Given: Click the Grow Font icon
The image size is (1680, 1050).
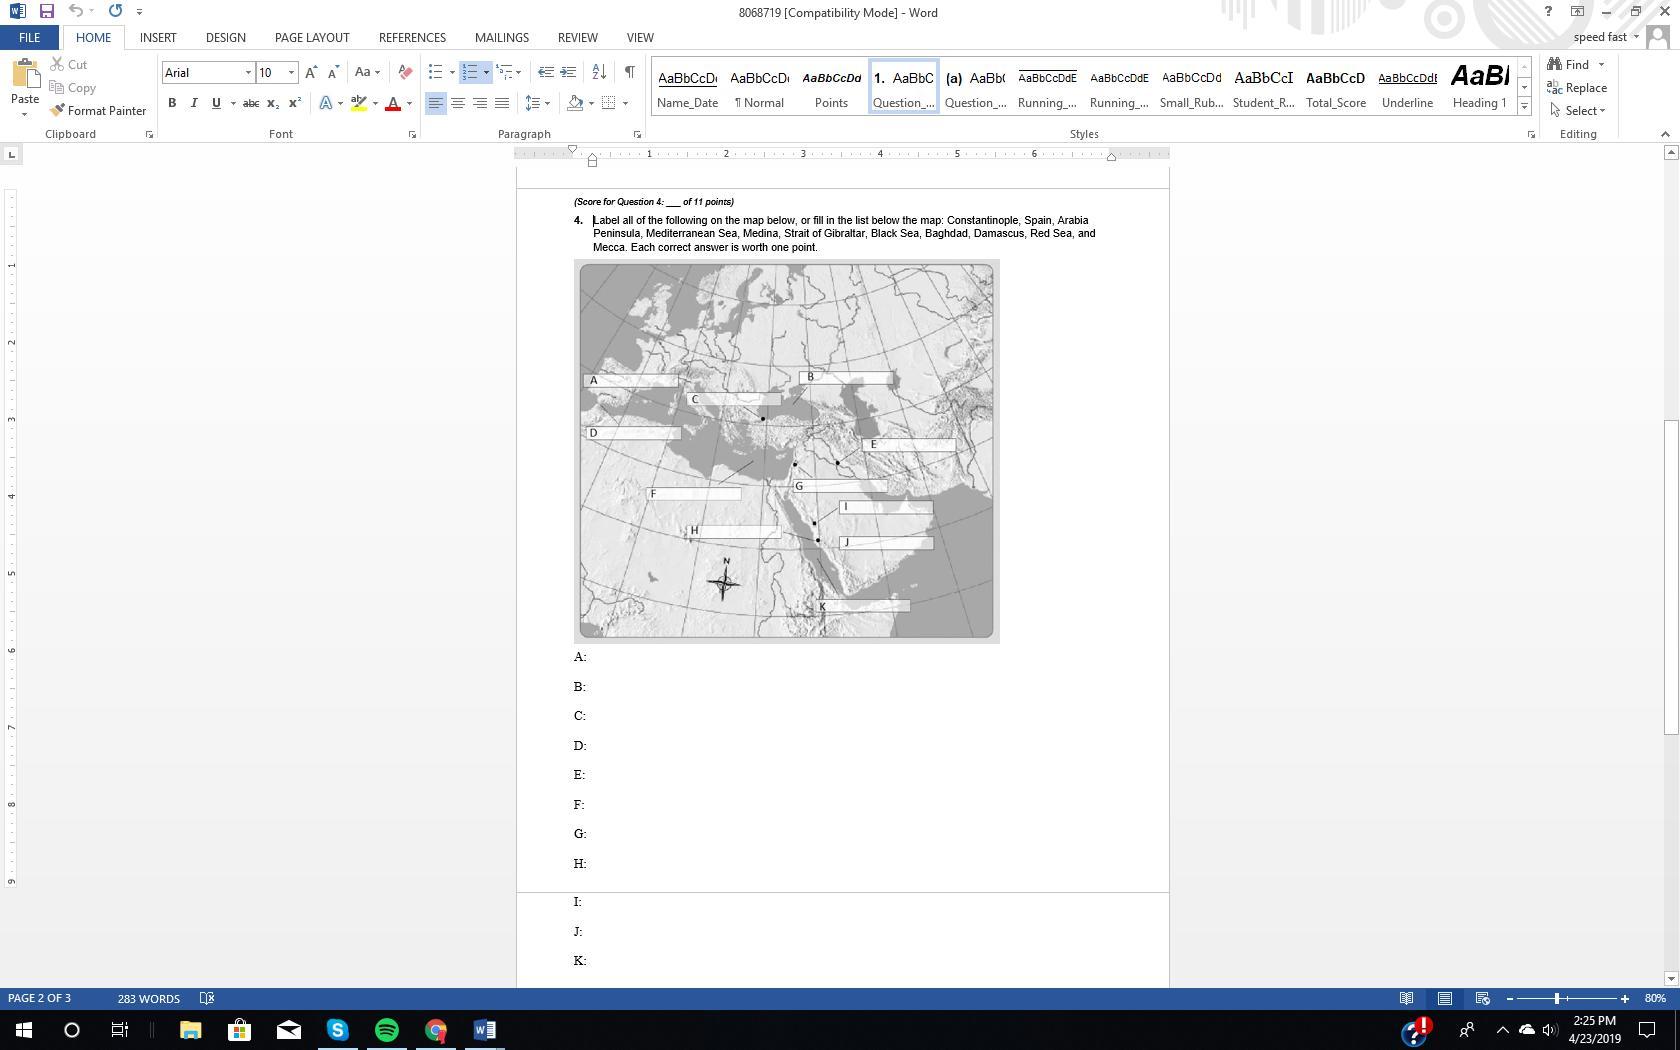Looking at the screenshot, I should pyautogui.click(x=311, y=72).
